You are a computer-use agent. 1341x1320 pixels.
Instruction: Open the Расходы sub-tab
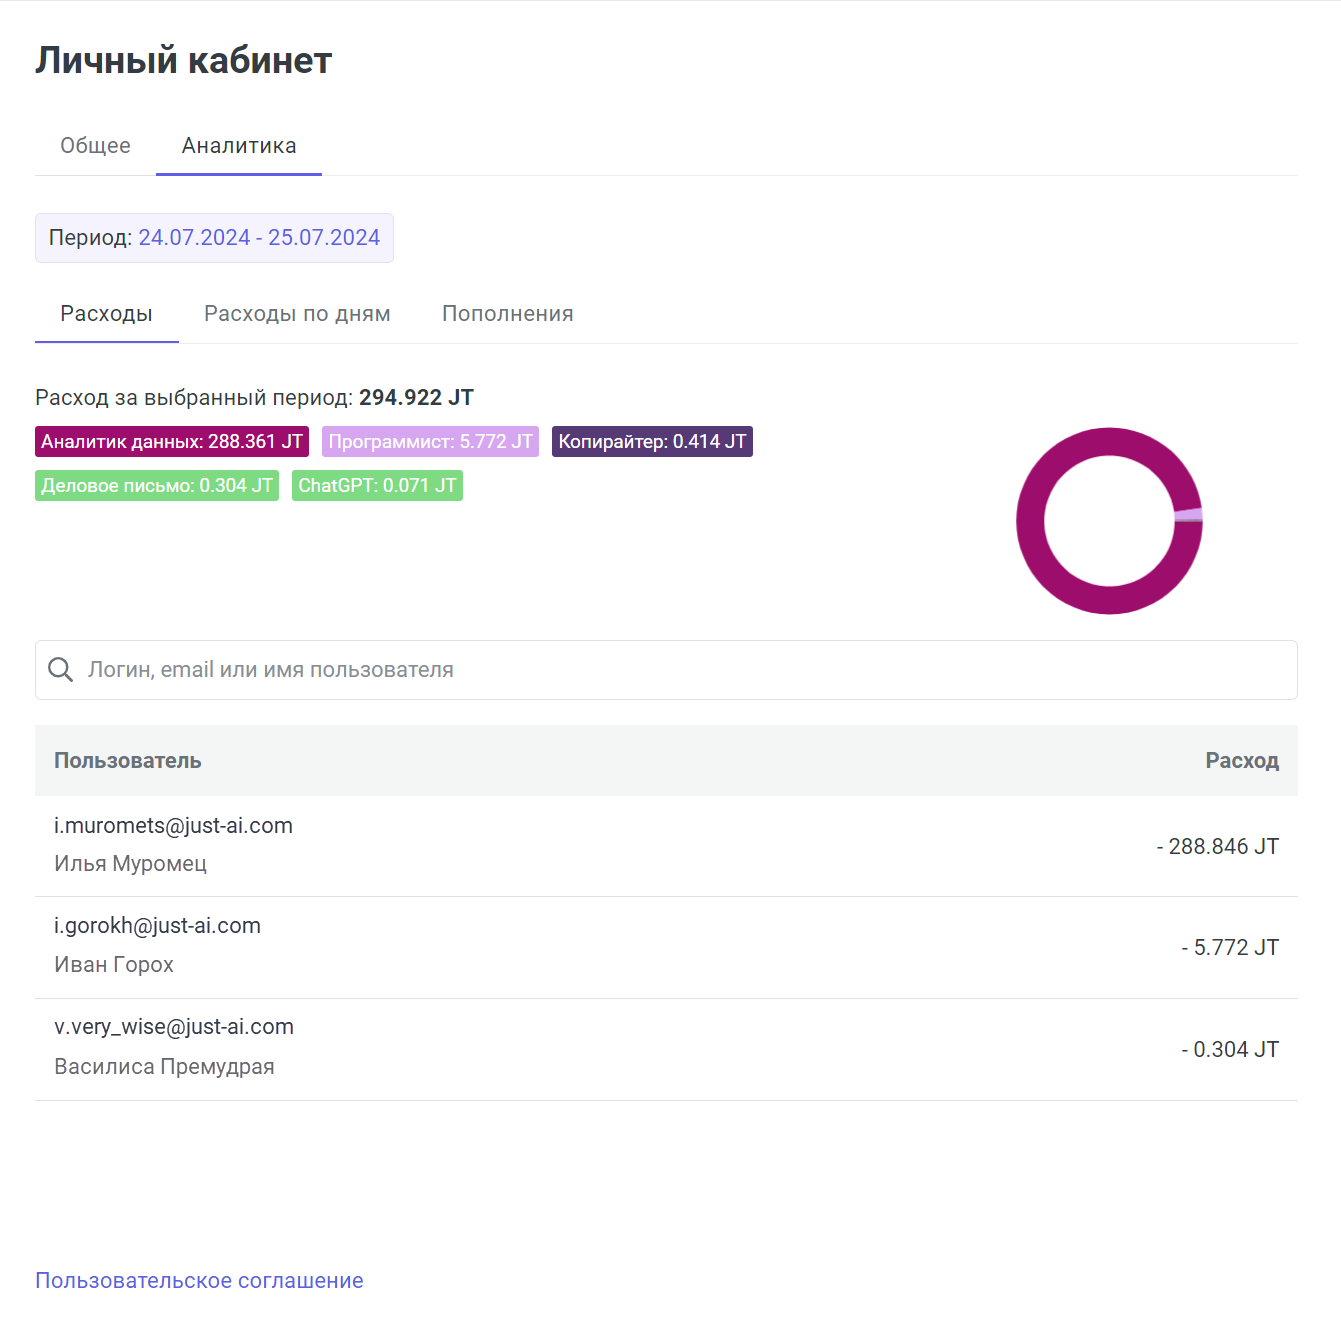point(106,314)
